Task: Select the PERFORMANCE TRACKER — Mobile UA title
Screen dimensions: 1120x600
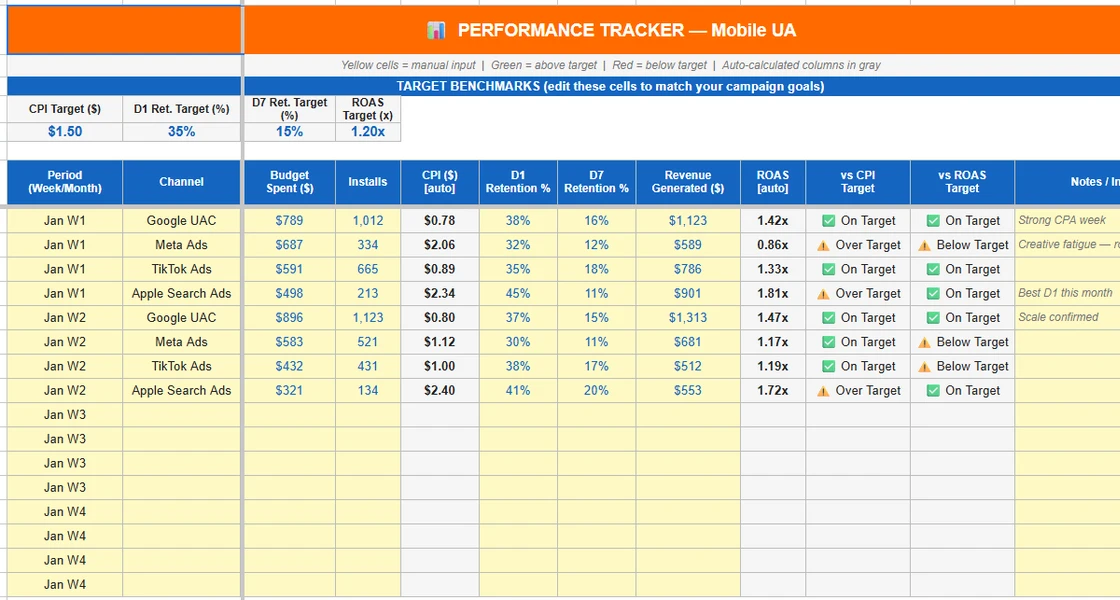Action: [626, 30]
